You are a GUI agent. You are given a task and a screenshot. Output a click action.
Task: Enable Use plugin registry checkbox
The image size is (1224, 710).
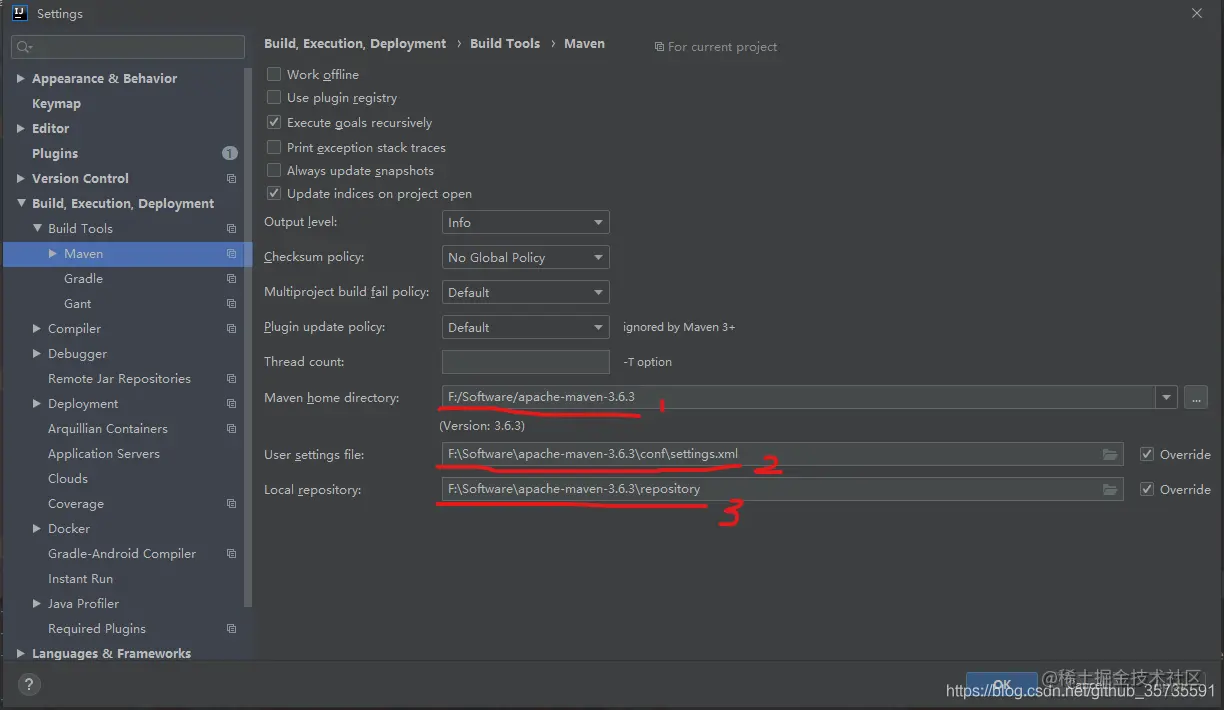(274, 98)
